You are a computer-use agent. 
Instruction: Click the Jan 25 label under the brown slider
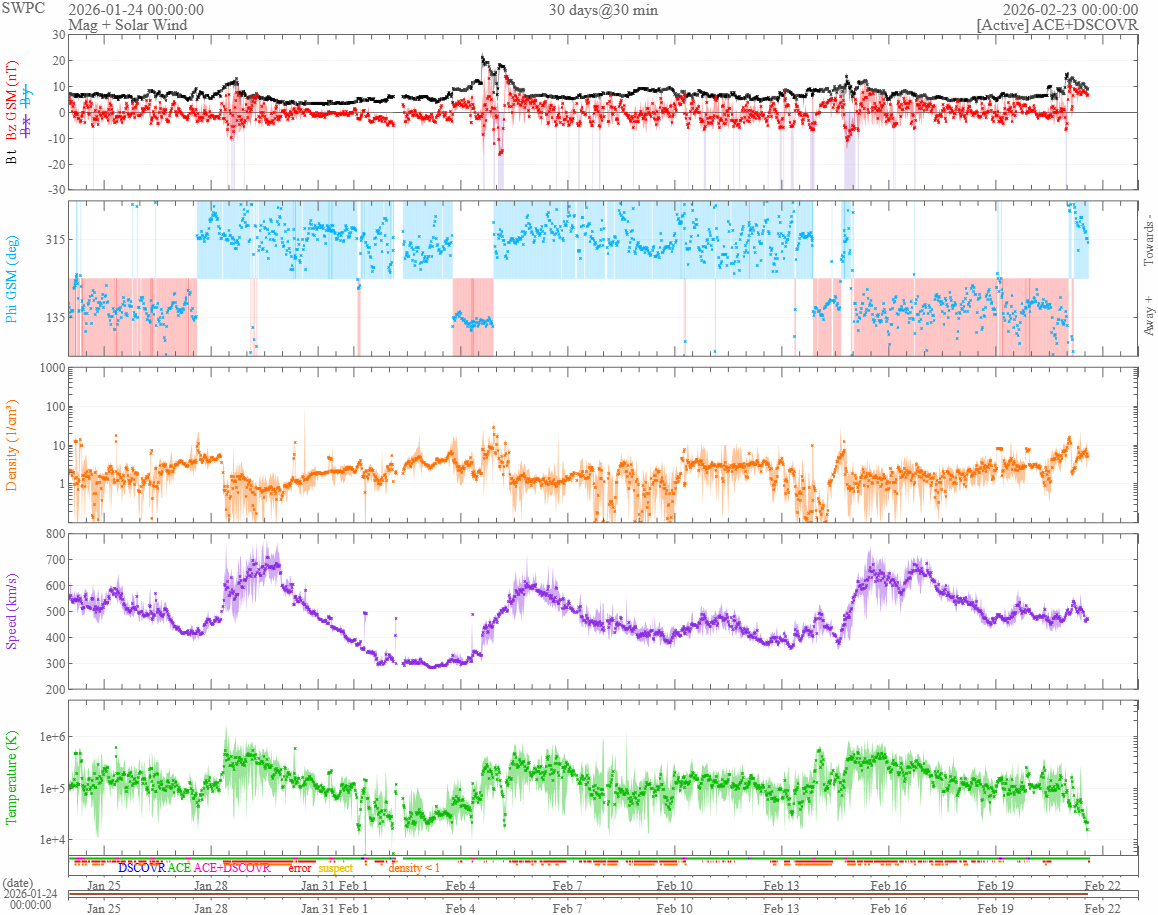[103, 908]
